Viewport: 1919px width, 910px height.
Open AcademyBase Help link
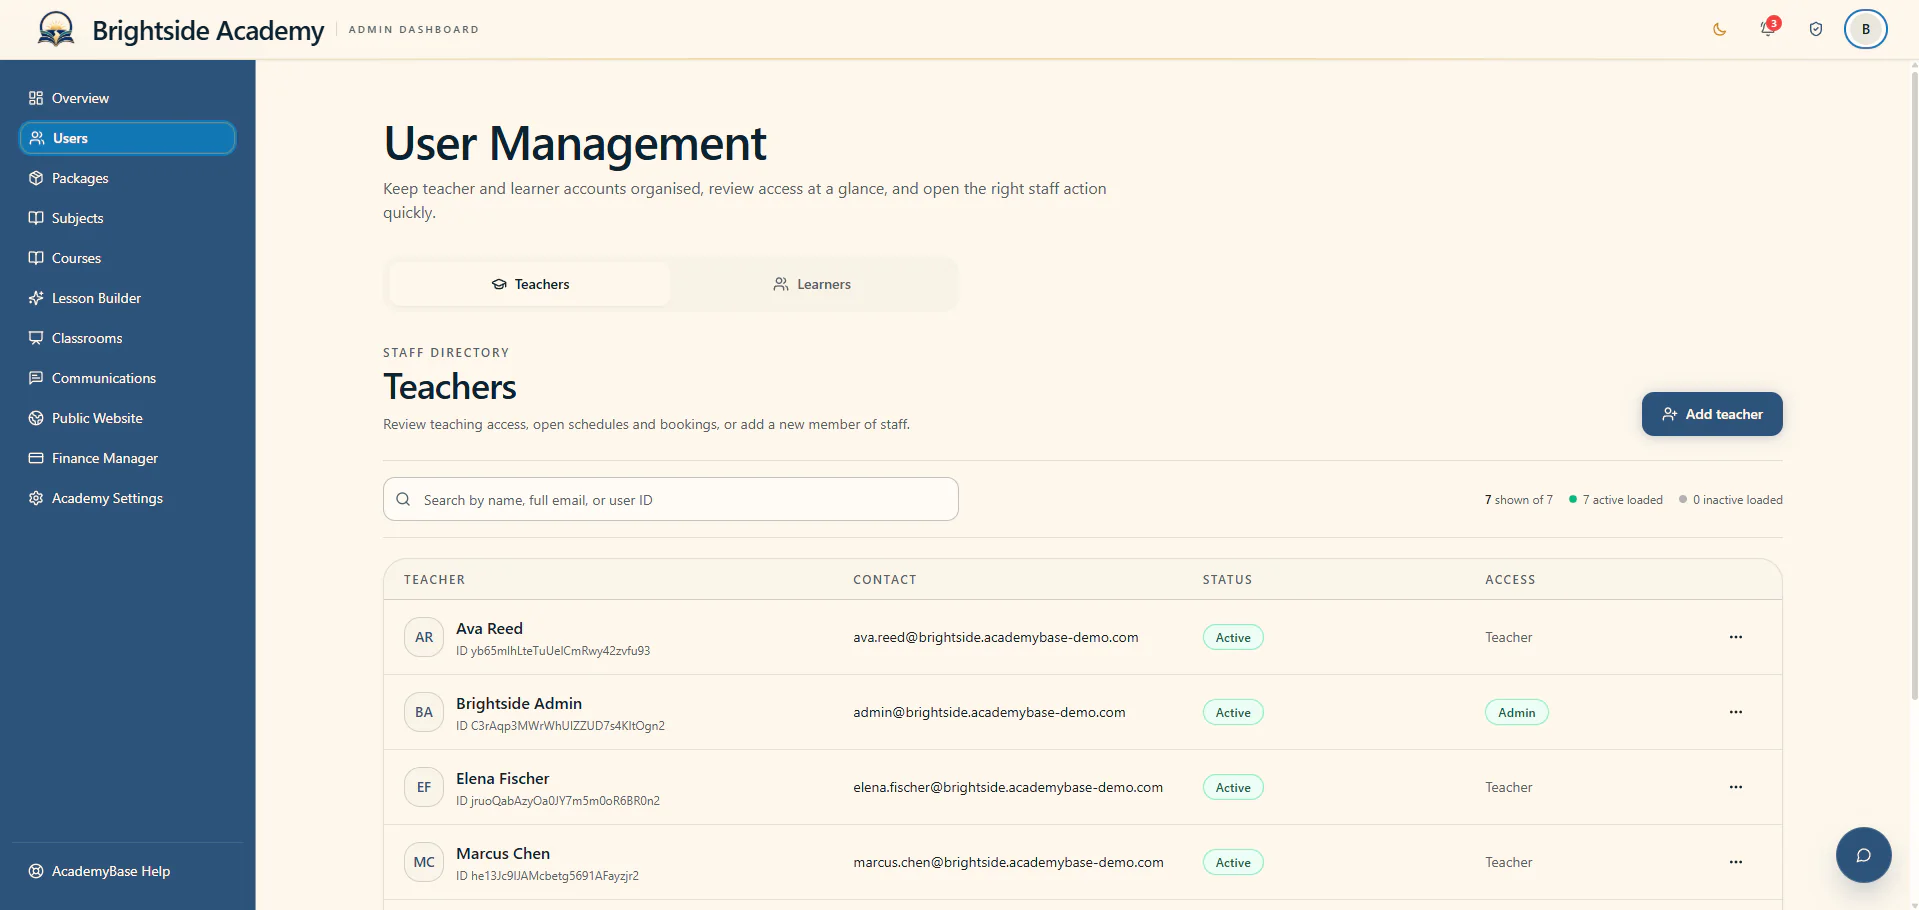coord(128,871)
